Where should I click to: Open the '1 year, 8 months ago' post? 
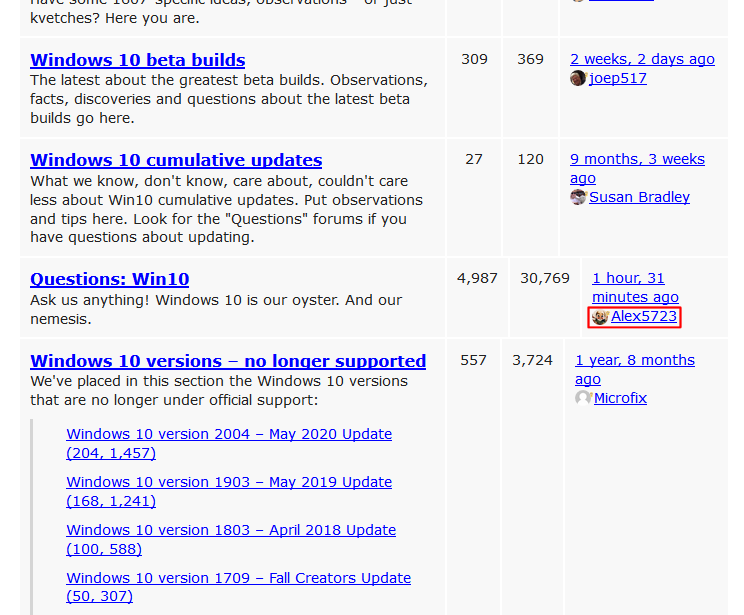click(x=635, y=370)
